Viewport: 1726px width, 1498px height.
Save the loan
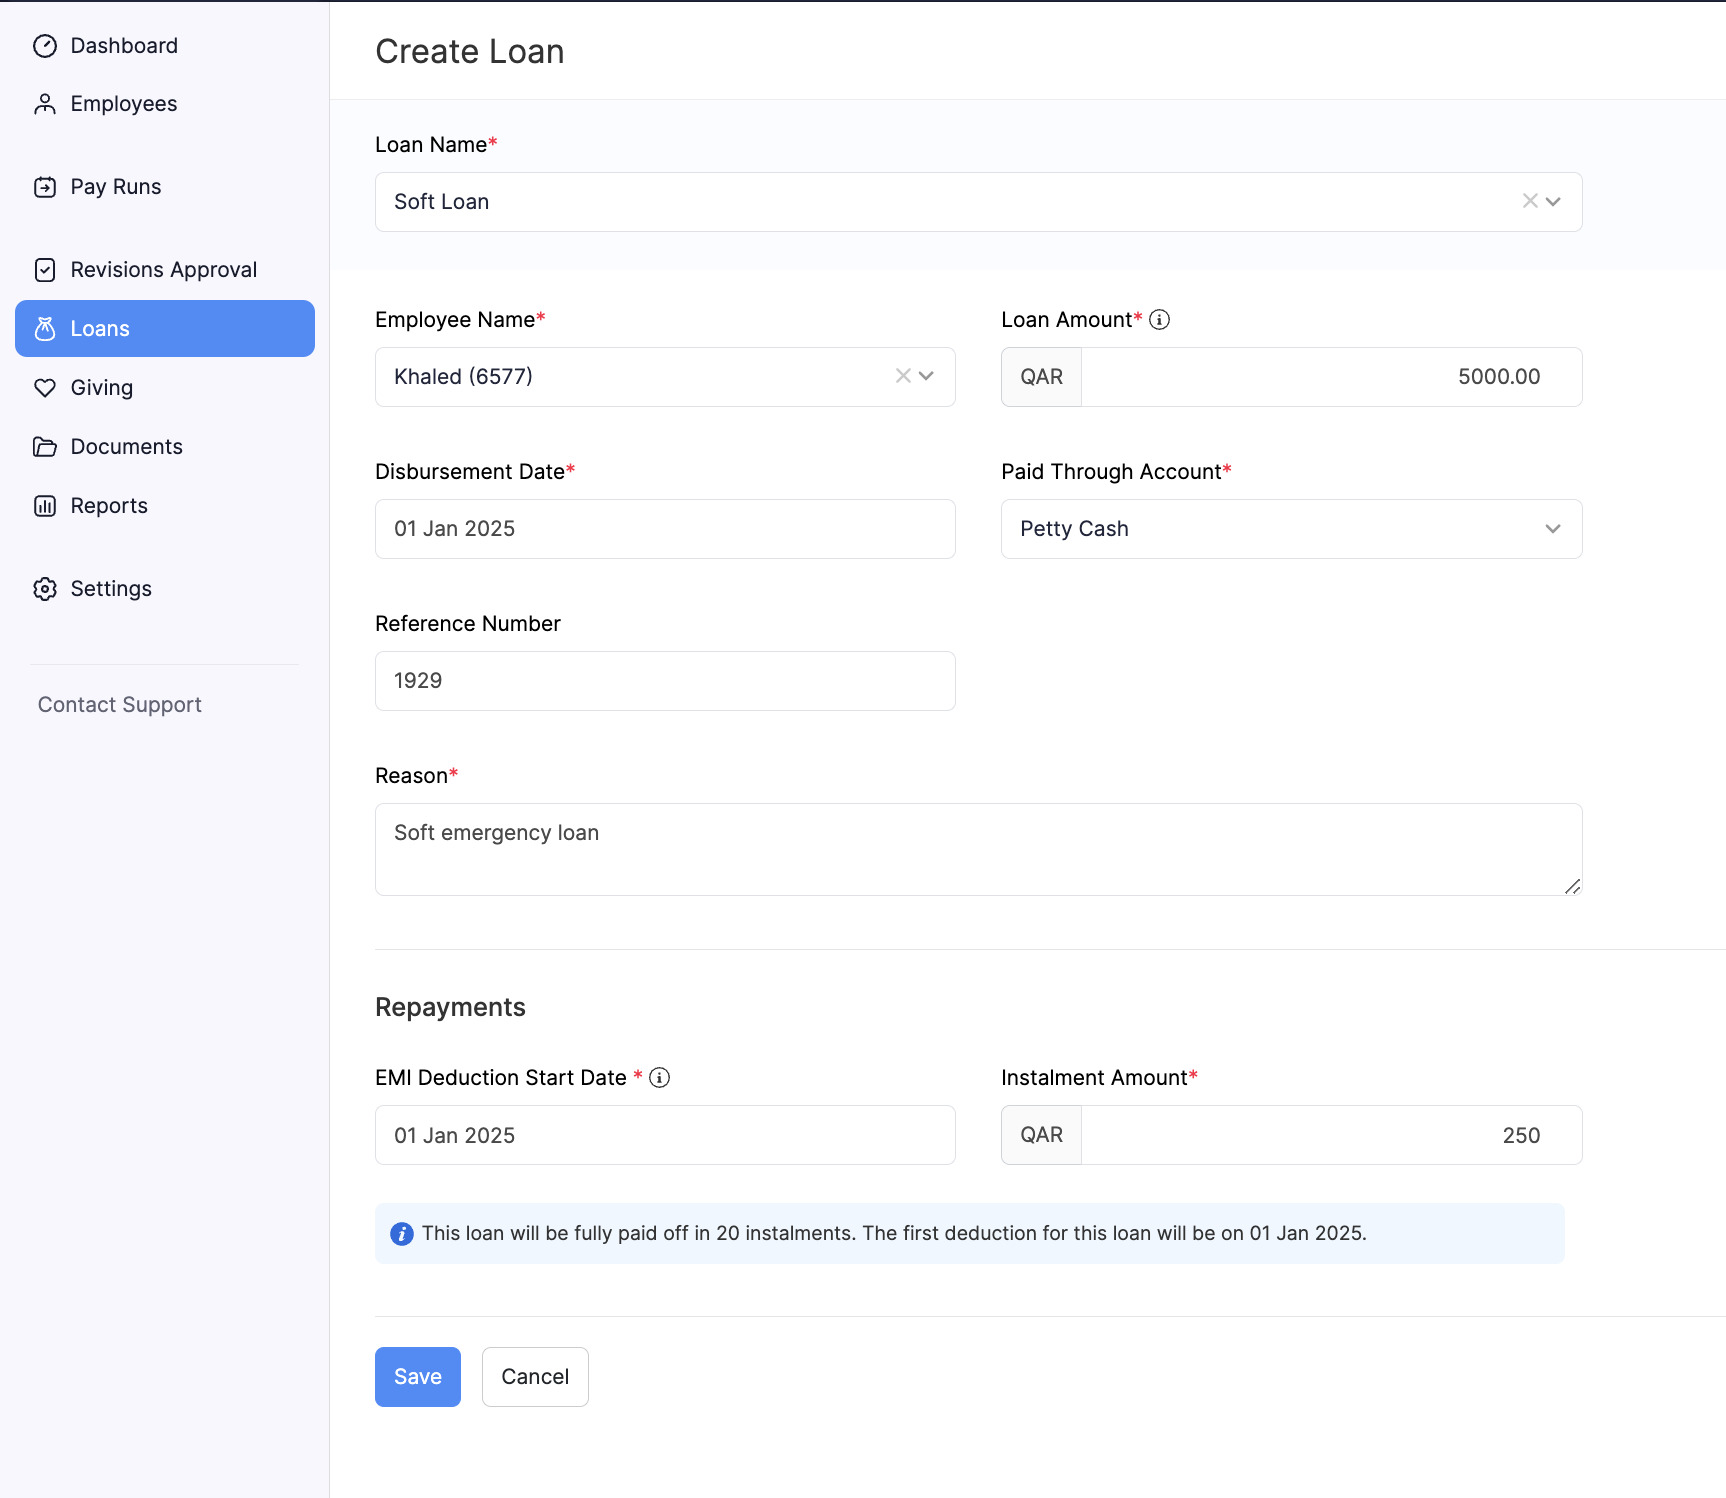pos(417,1377)
